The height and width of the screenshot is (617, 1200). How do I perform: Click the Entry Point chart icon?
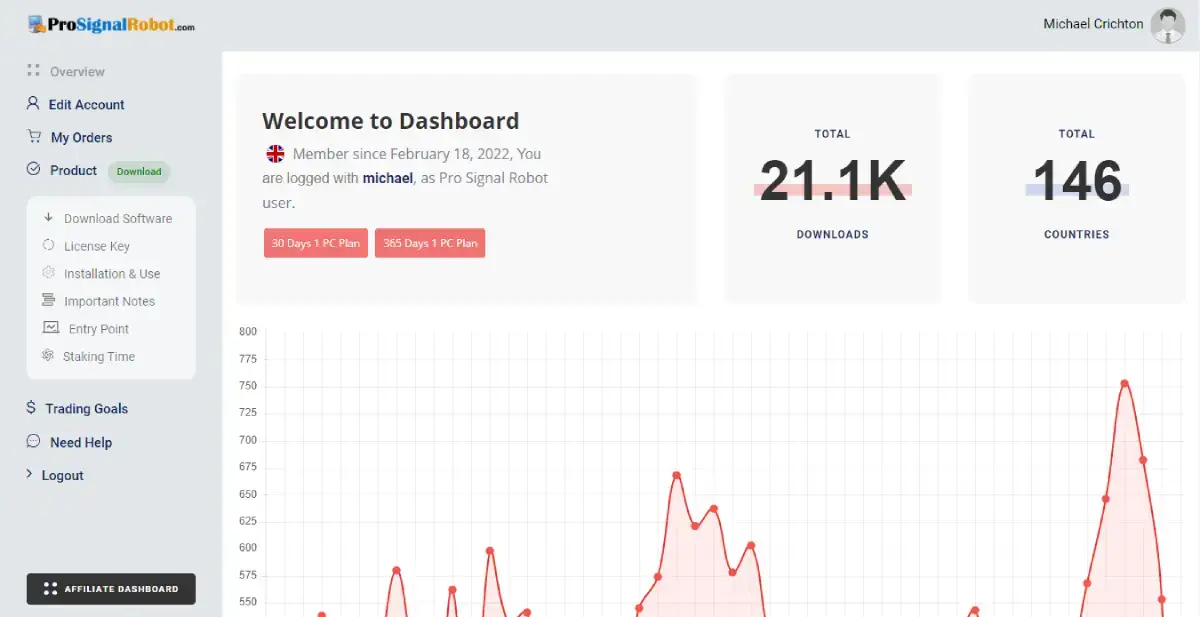pyautogui.click(x=50, y=328)
